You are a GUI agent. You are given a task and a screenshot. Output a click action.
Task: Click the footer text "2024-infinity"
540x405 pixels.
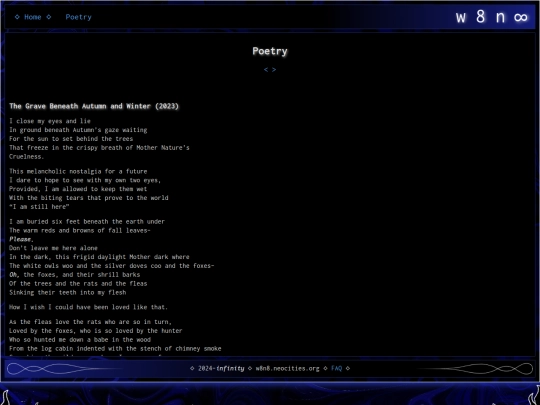221,368
